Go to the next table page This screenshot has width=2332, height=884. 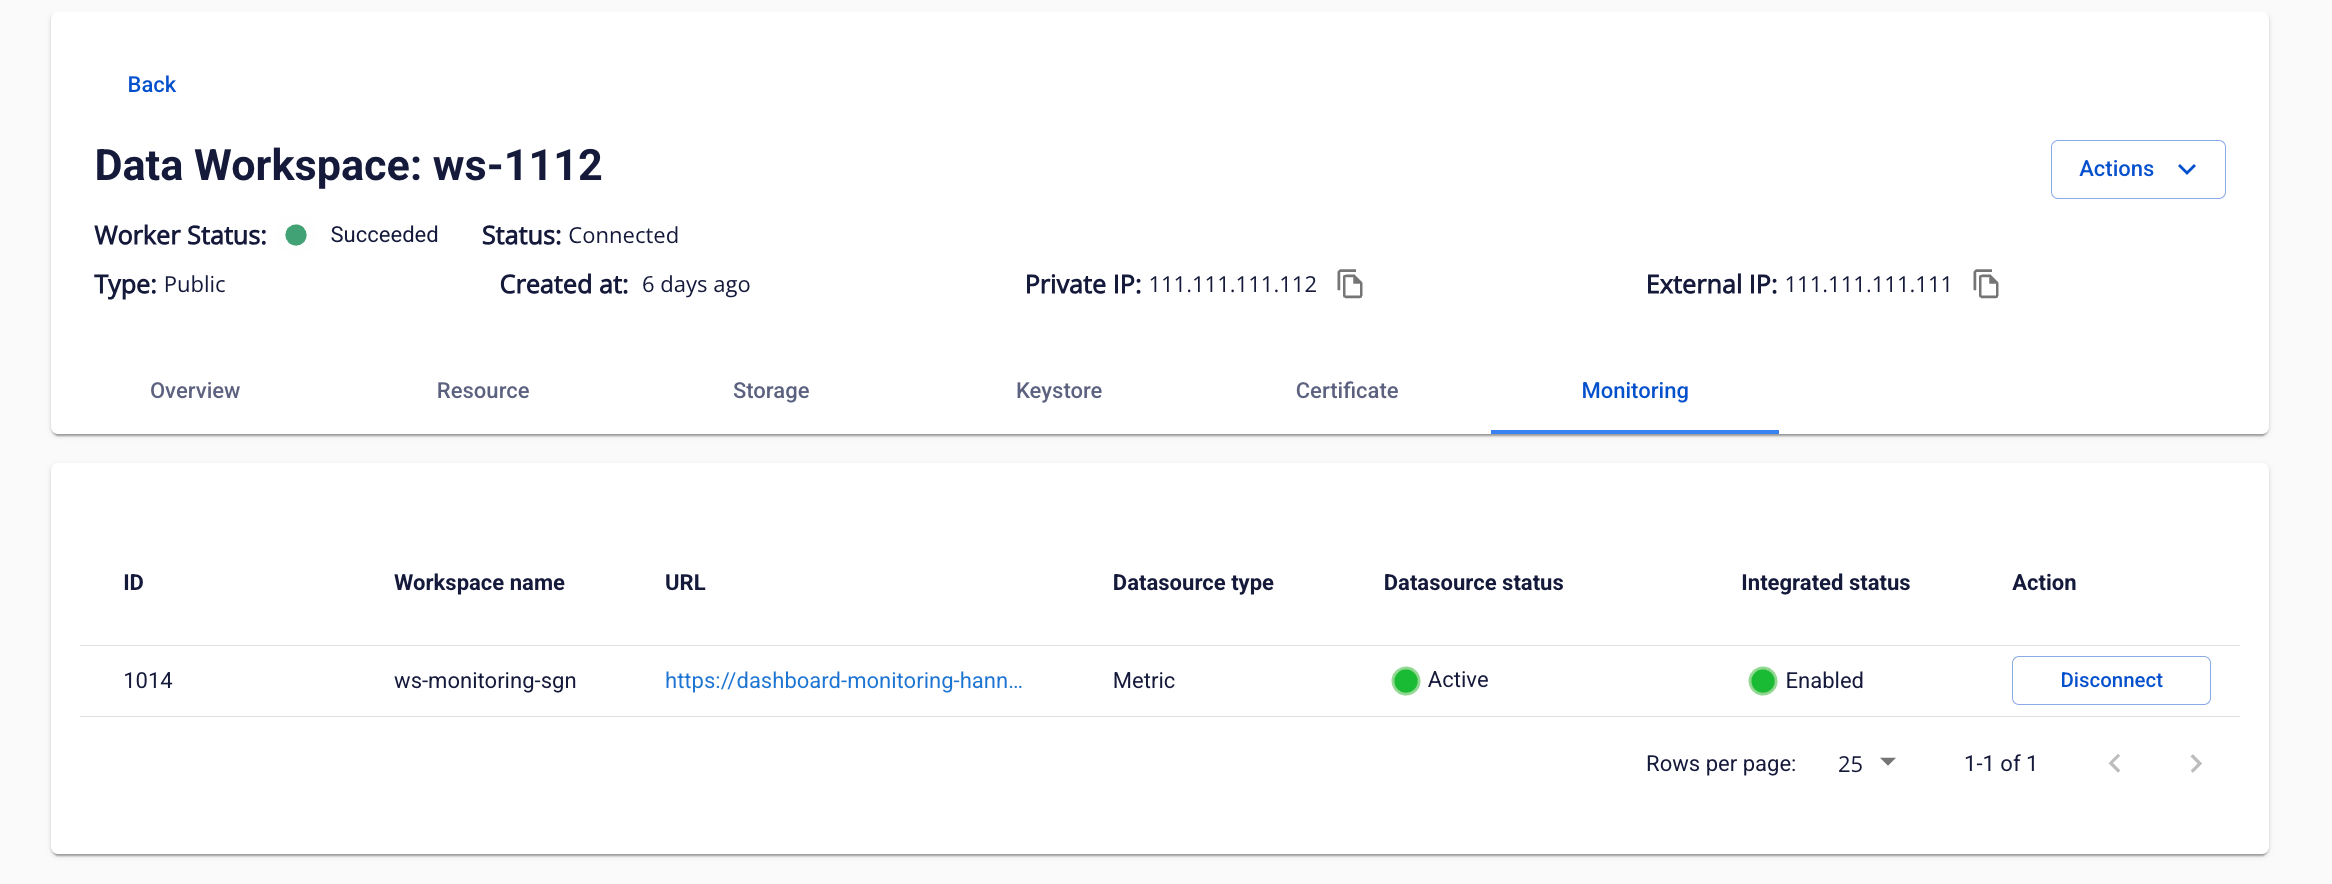[x=2195, y=764]
